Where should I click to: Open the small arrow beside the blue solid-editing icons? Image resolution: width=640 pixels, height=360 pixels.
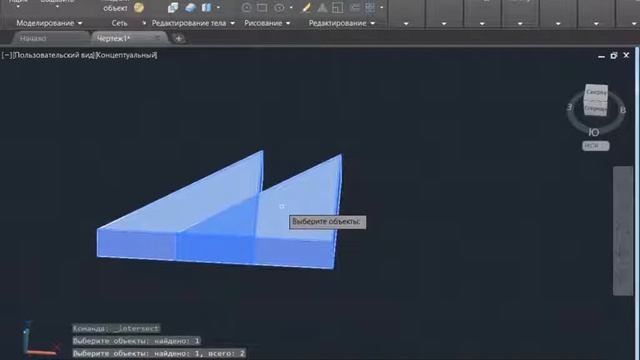pyautogui.click(x=218, y=7)
